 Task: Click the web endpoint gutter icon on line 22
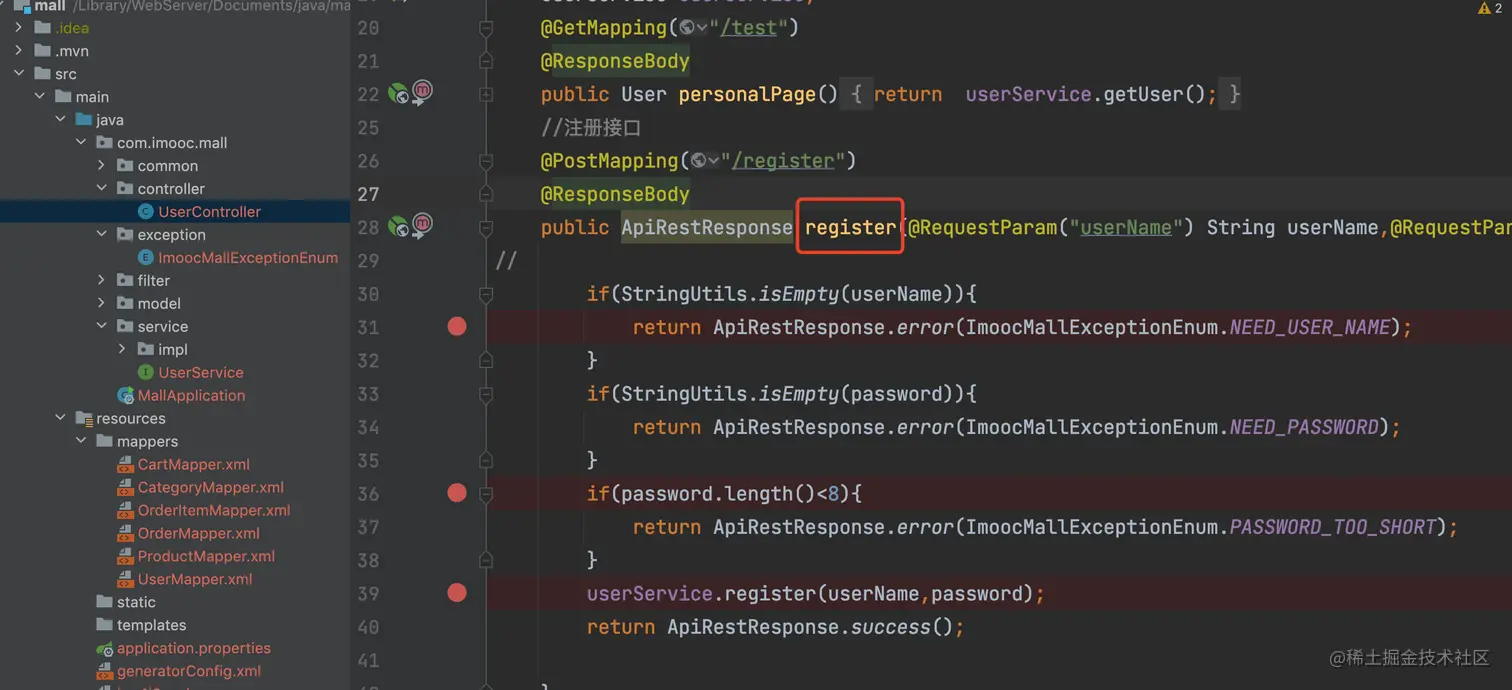(x=398, y=94)
